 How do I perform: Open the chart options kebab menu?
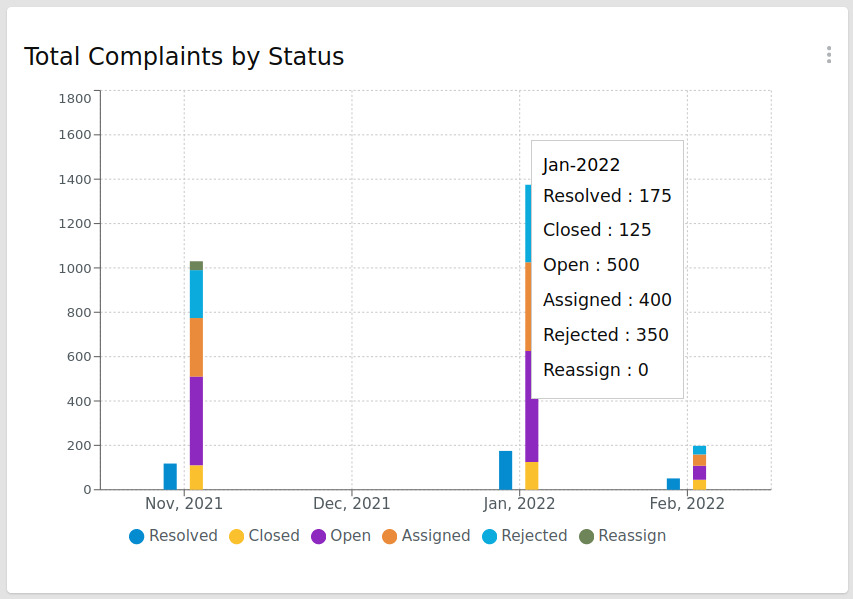pyautogui.click(x=828, y=55)
